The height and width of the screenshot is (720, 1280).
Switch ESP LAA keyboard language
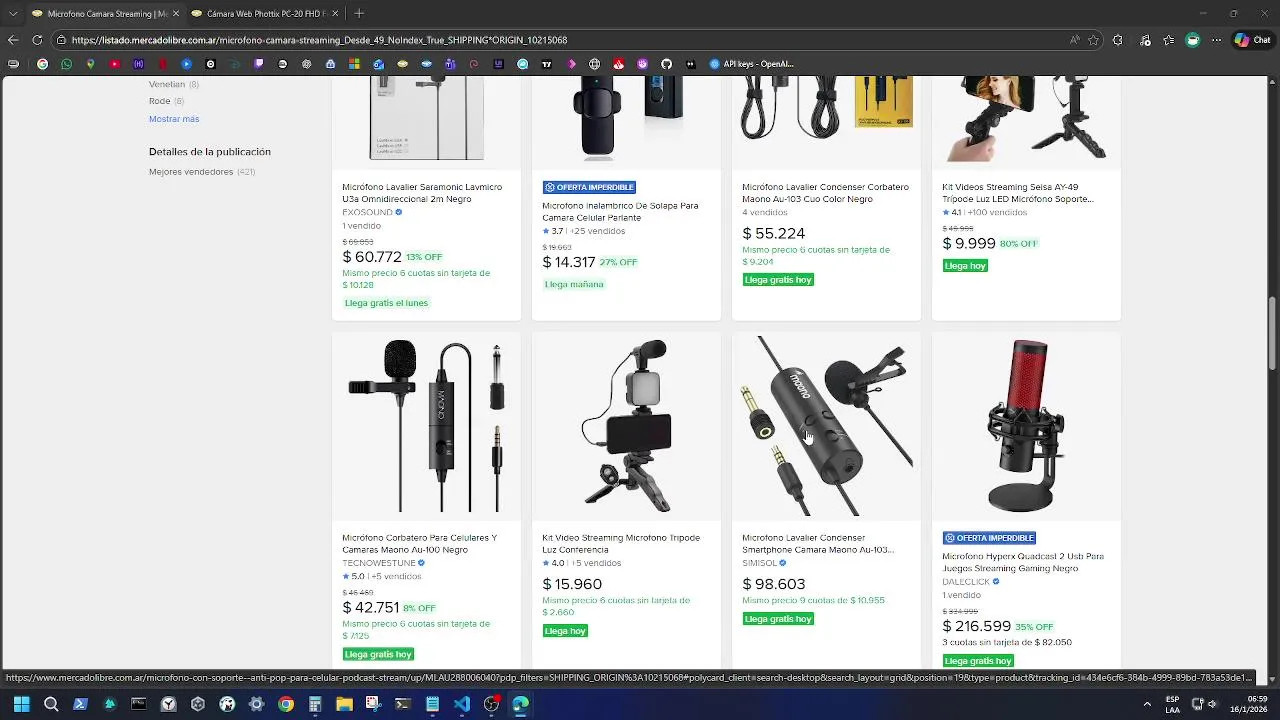pyautogui.click(x=1172, y=704)
